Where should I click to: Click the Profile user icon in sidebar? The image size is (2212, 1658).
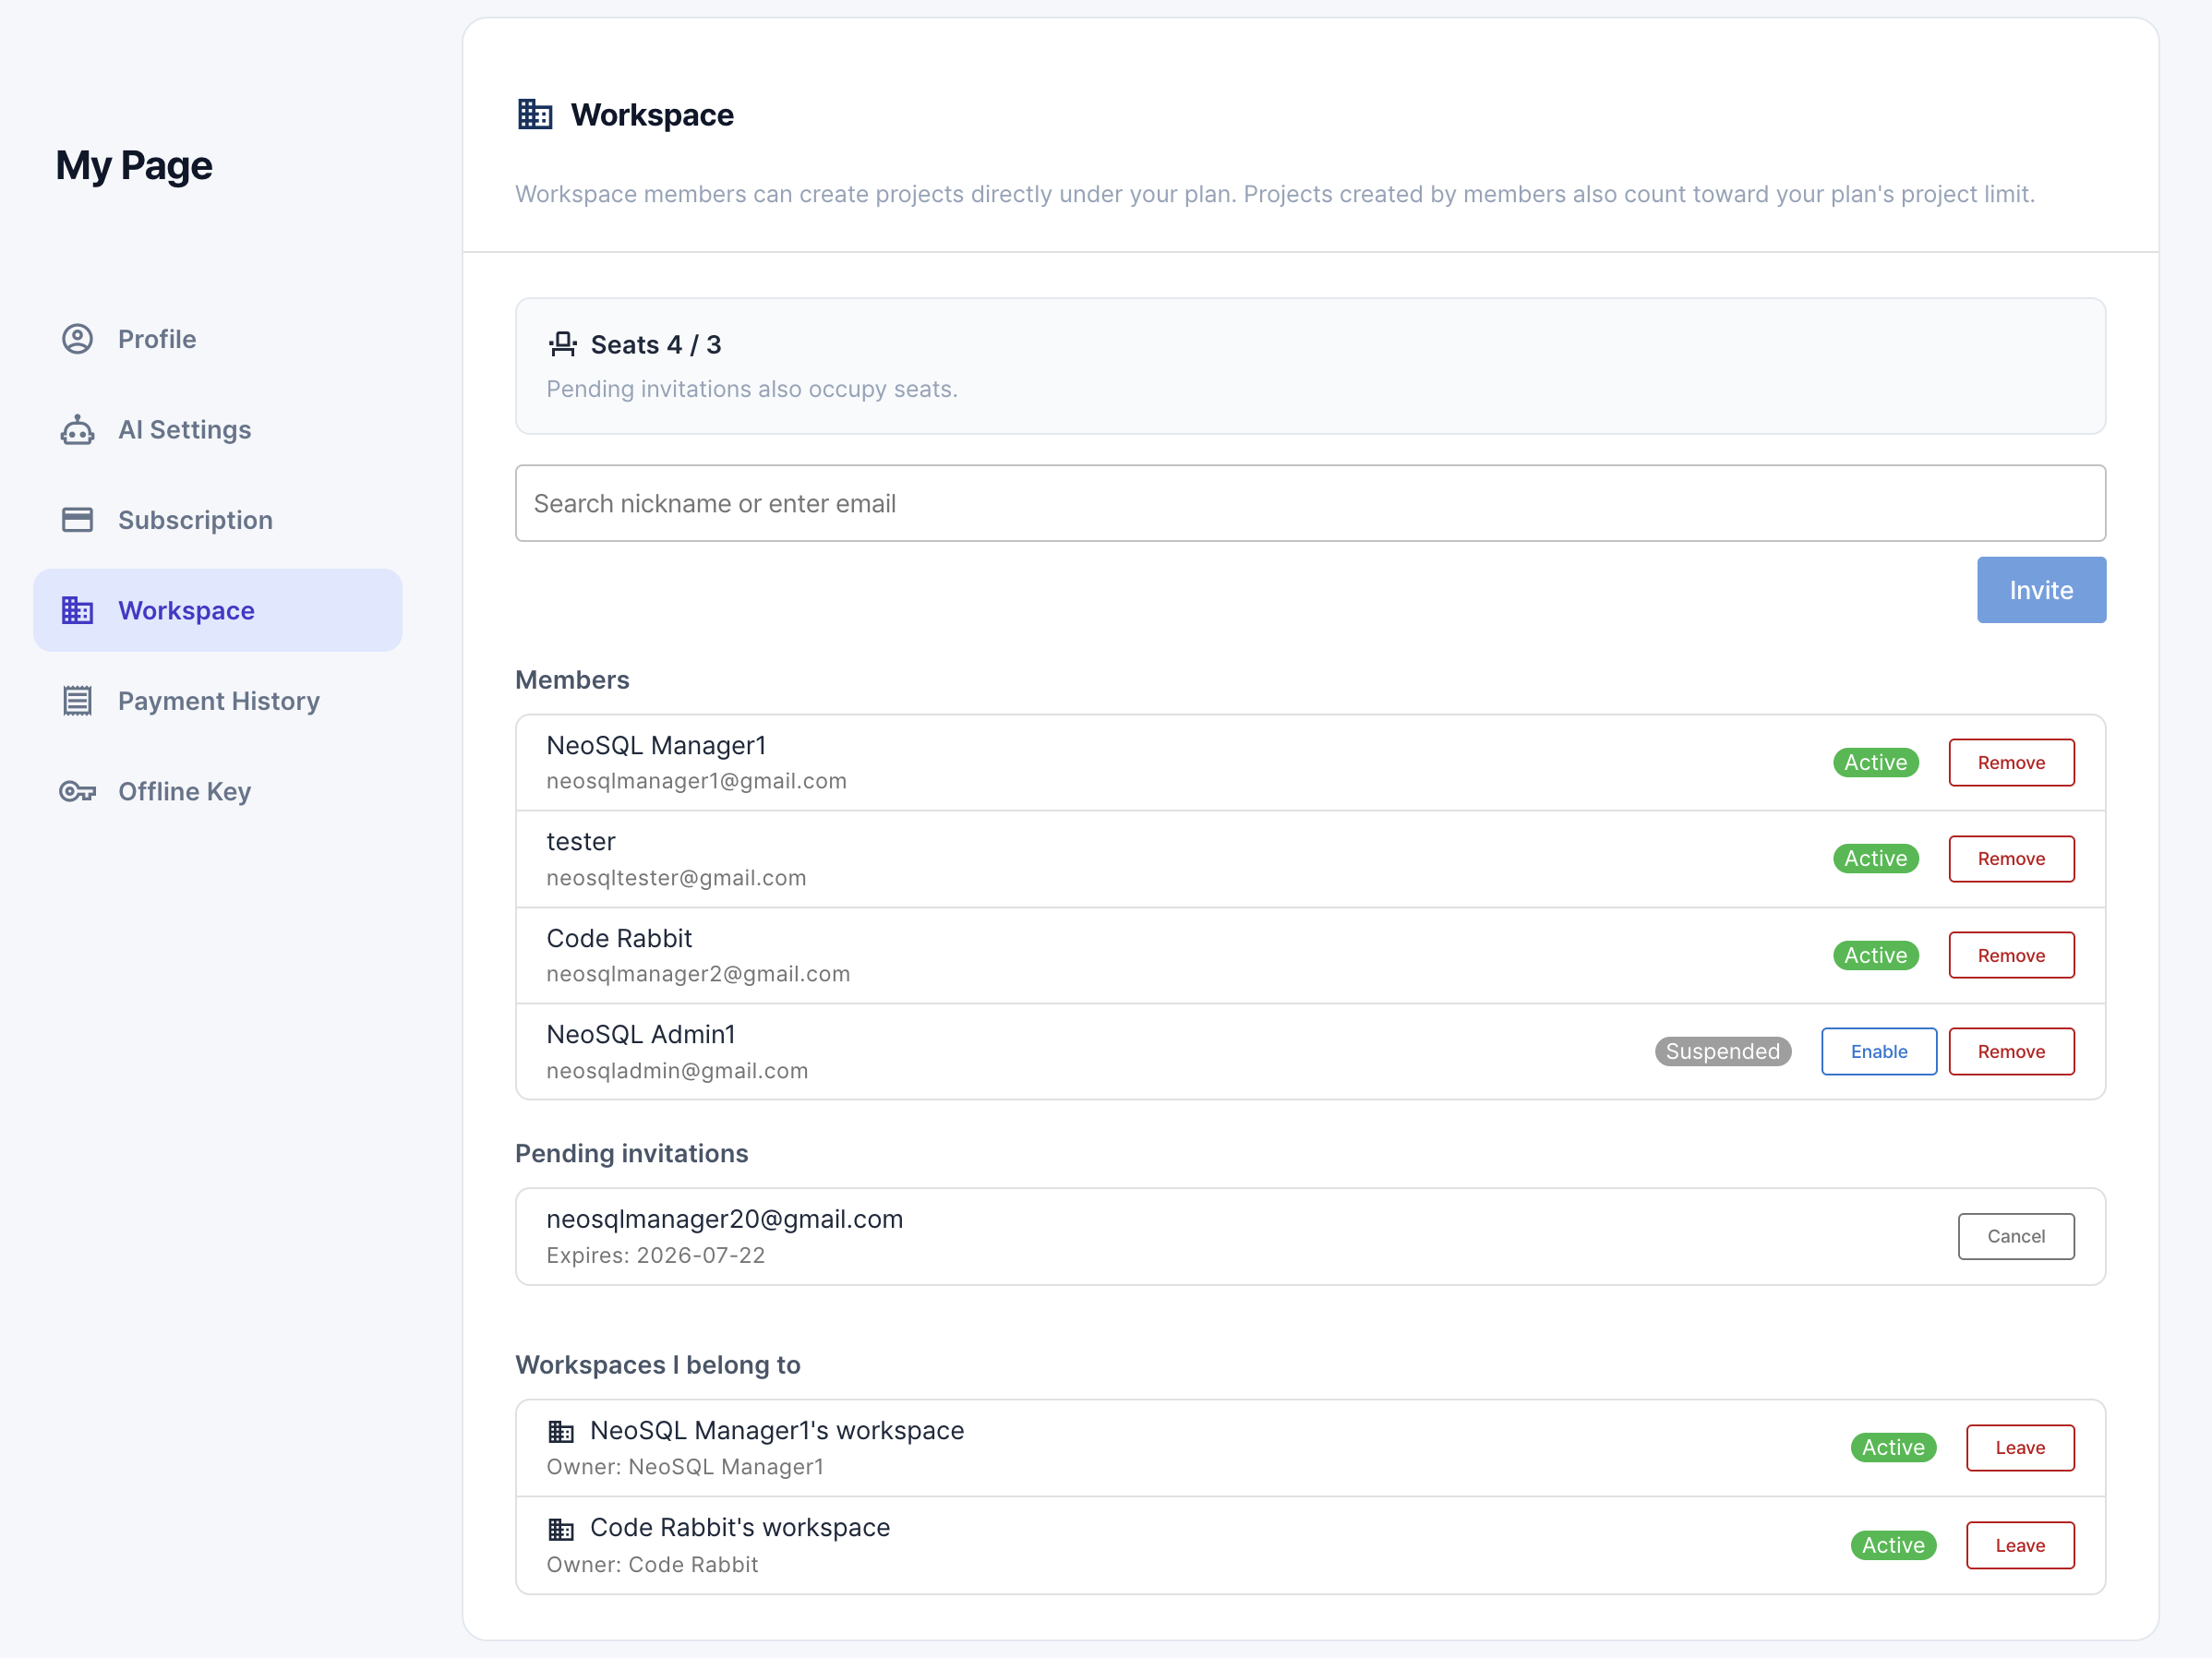77,339
